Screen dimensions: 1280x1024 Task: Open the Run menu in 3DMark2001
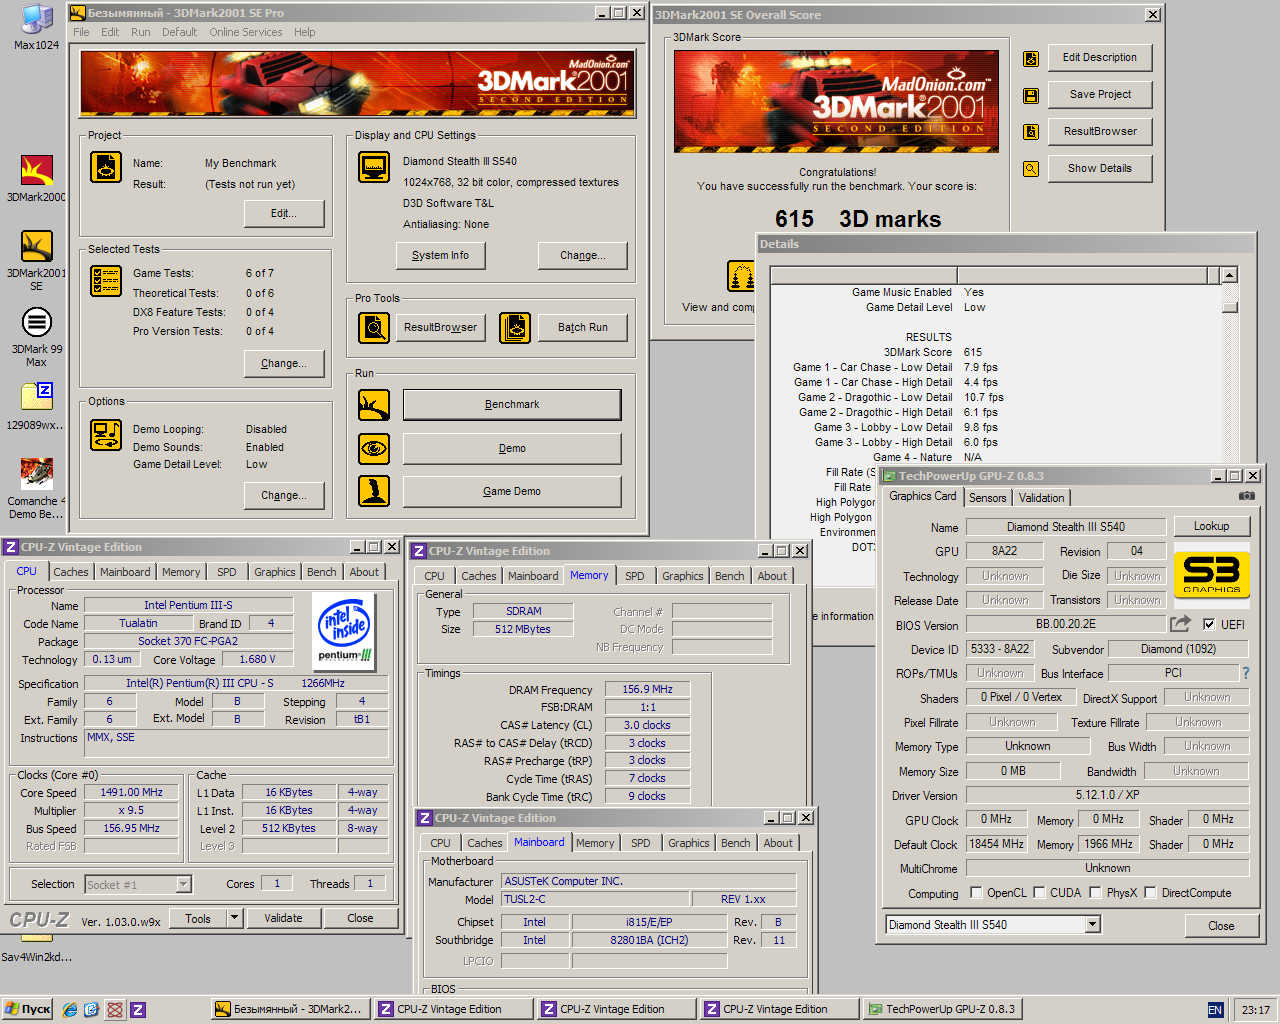[141, 32]
